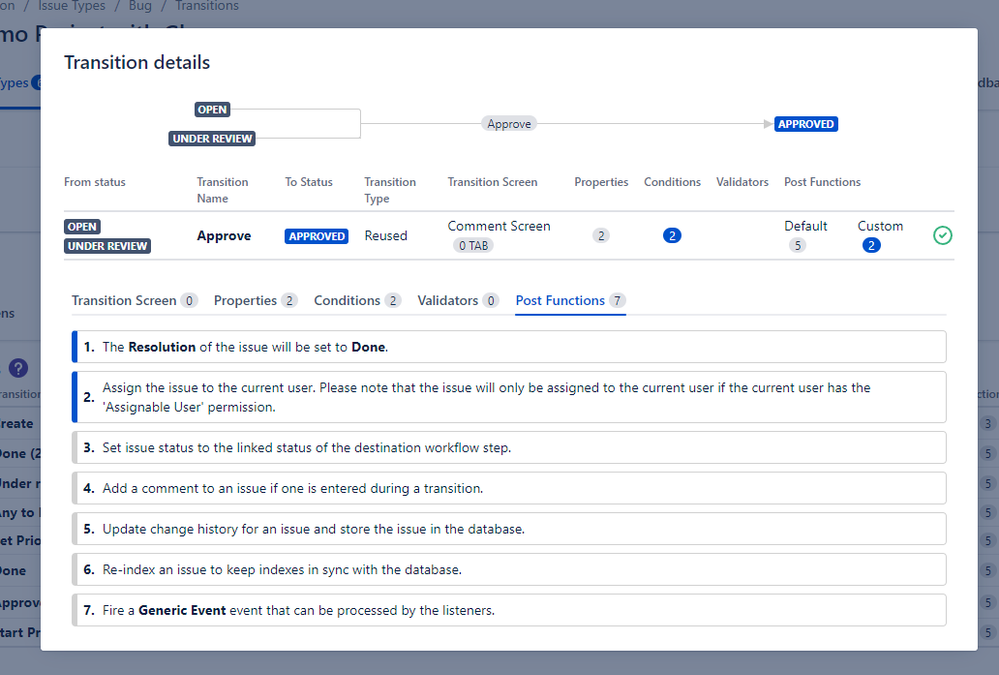
Task: Click the Comment Screen text
Action: pyautogui.click(x=499, y=226)
